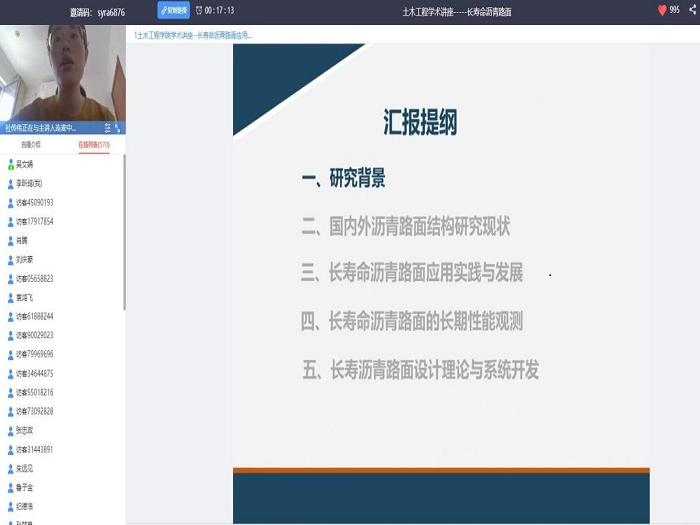
Task: Click the clock timer icon
Action: (198, 10)
